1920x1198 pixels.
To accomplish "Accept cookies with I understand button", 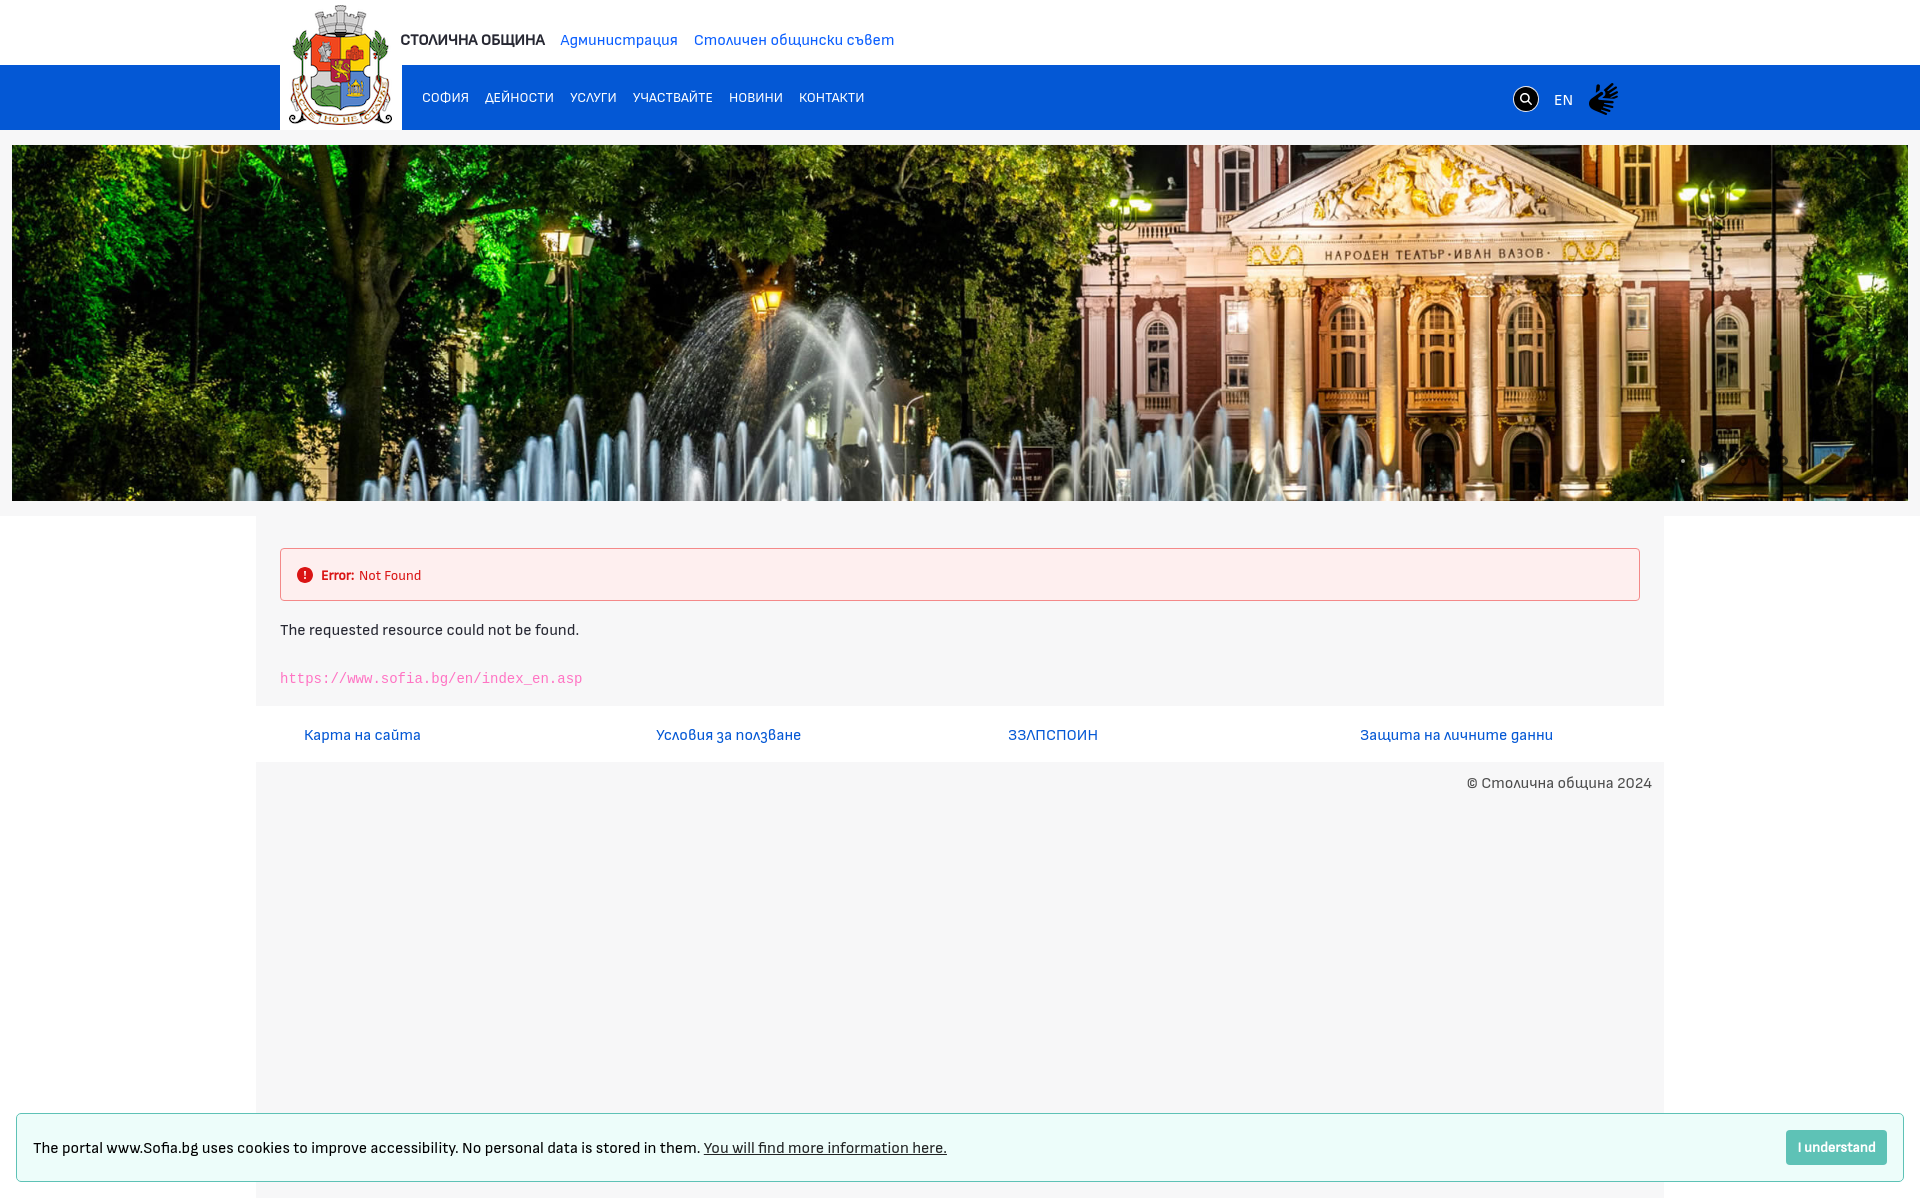I will coord(1835,1147).
